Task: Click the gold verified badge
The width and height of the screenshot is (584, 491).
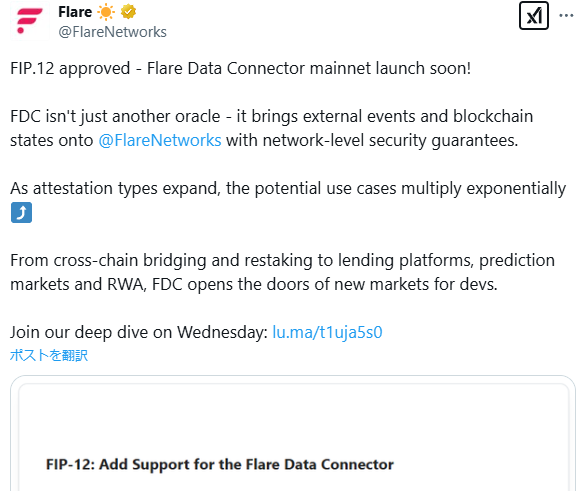Action: pos(128,12)
